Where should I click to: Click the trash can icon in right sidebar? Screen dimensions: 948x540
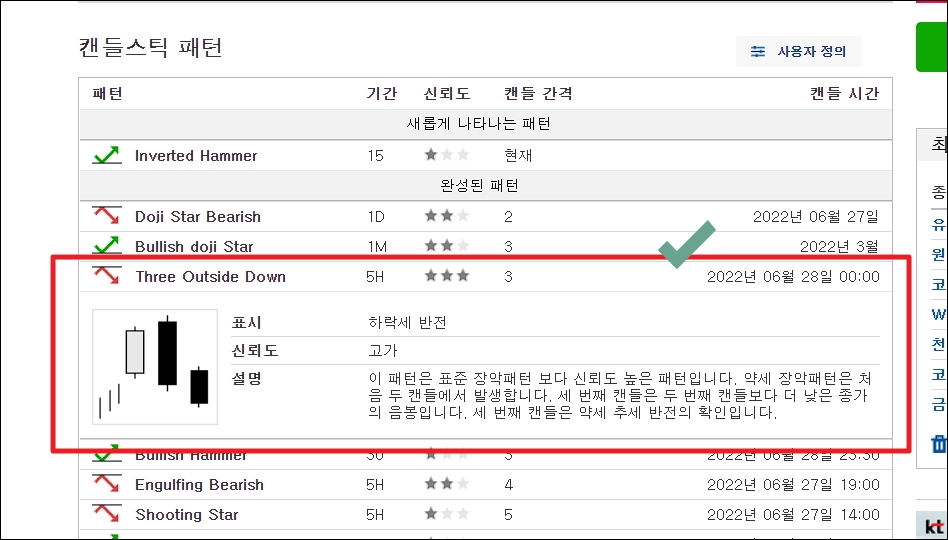[939, 443]
